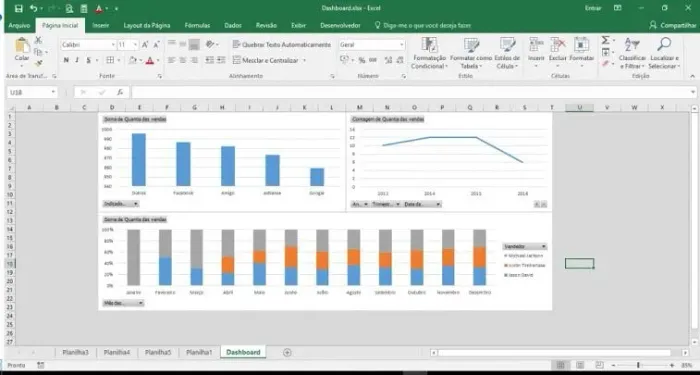Switch to the Inserir tab
The image size is (700, 375).
coord(100,26)
